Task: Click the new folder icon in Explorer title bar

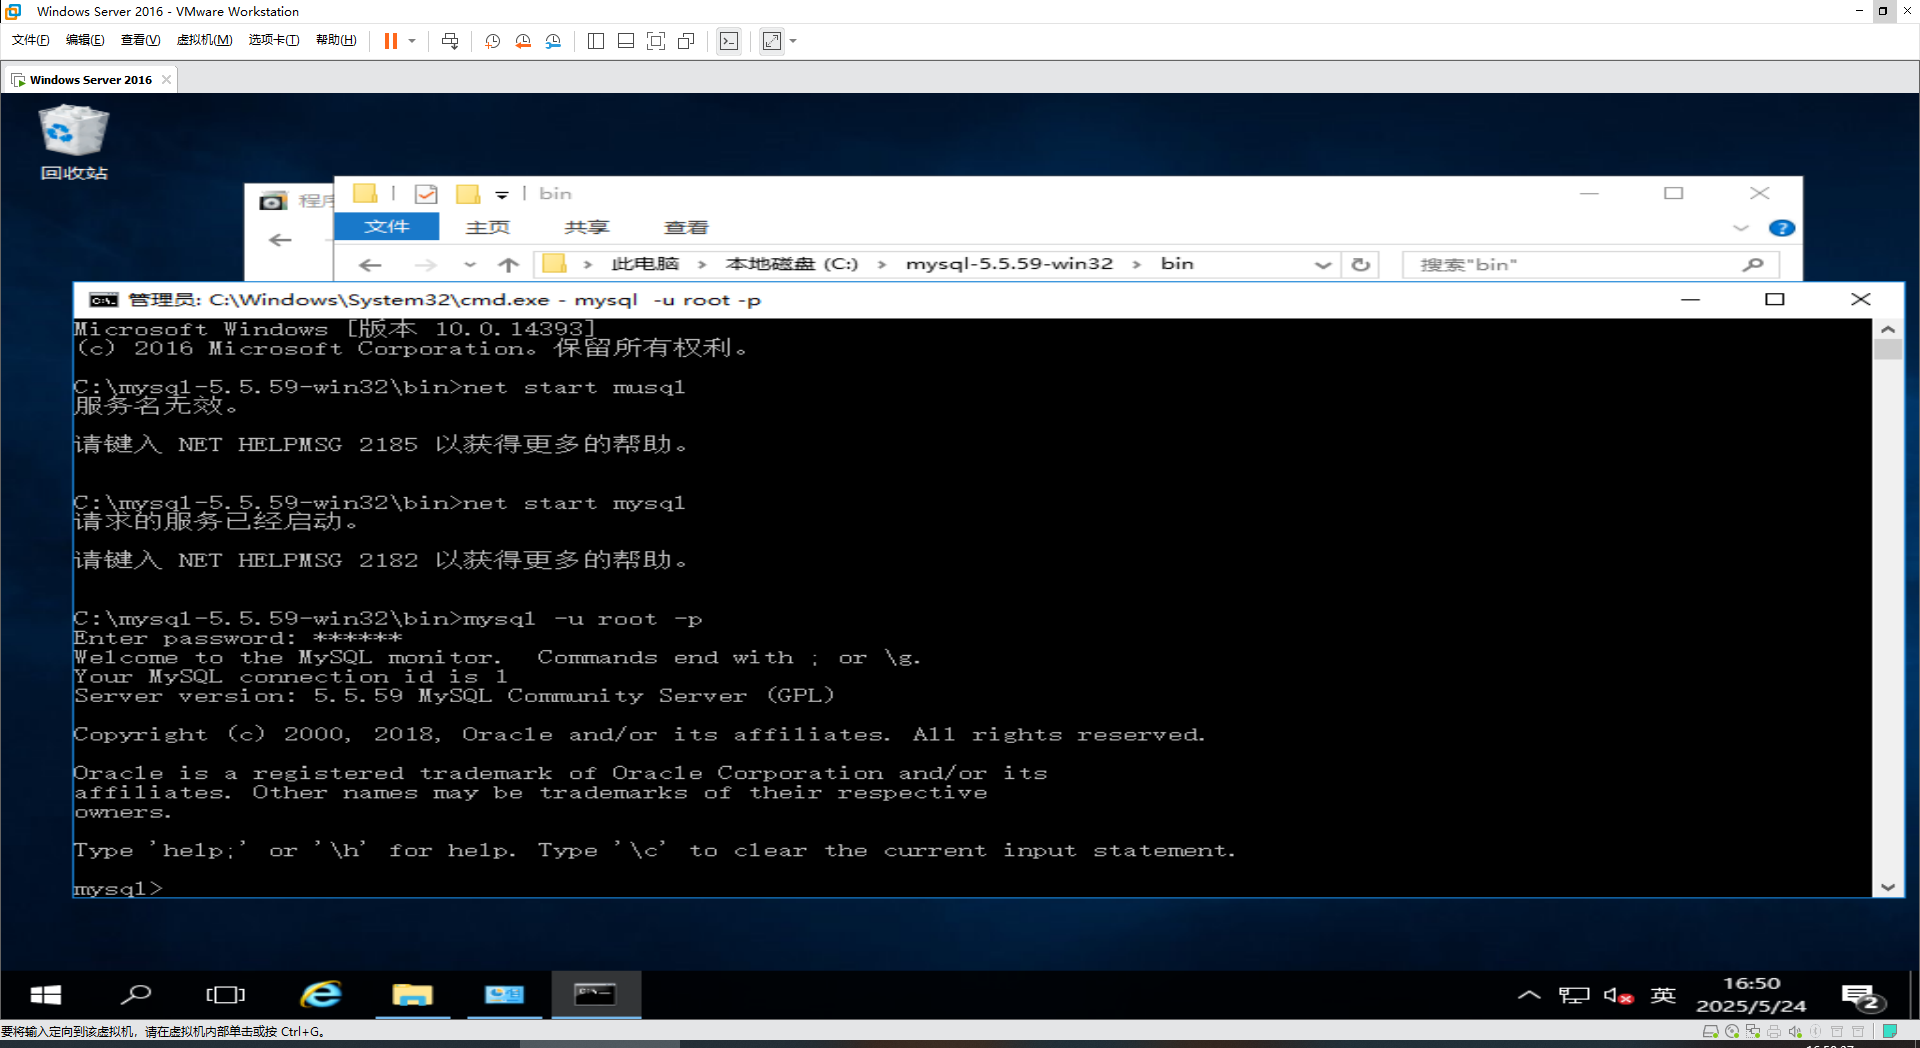Action: (468, 194)
